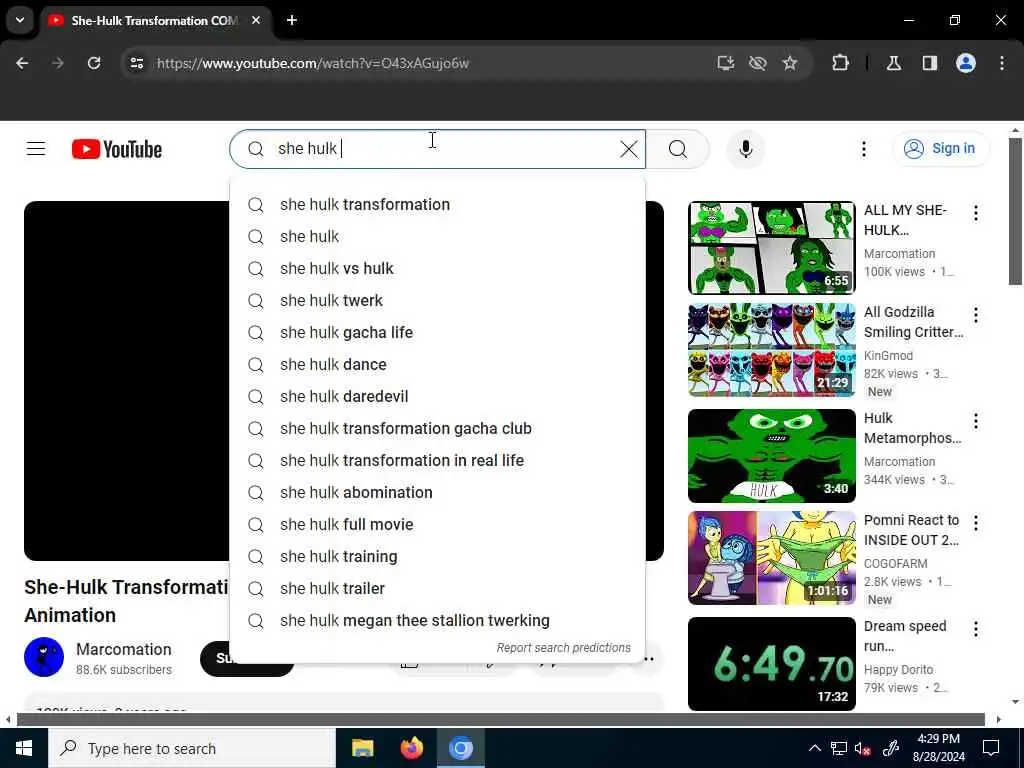Screen dimensions: 1024x768
Task: Clear the search box with the X
Action: [x=628, y=149]
